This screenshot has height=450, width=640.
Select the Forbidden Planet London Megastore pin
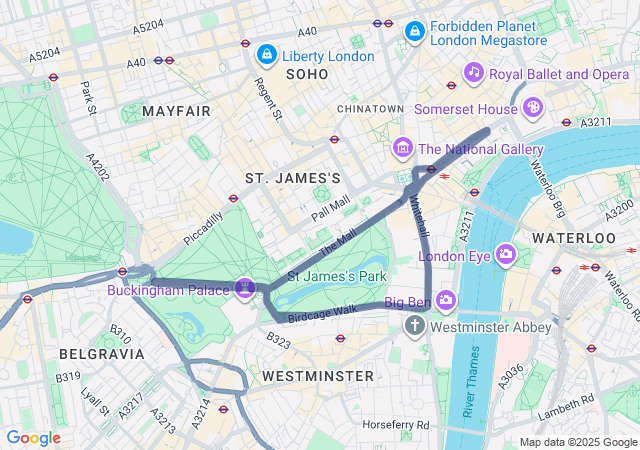click(415, 32)
